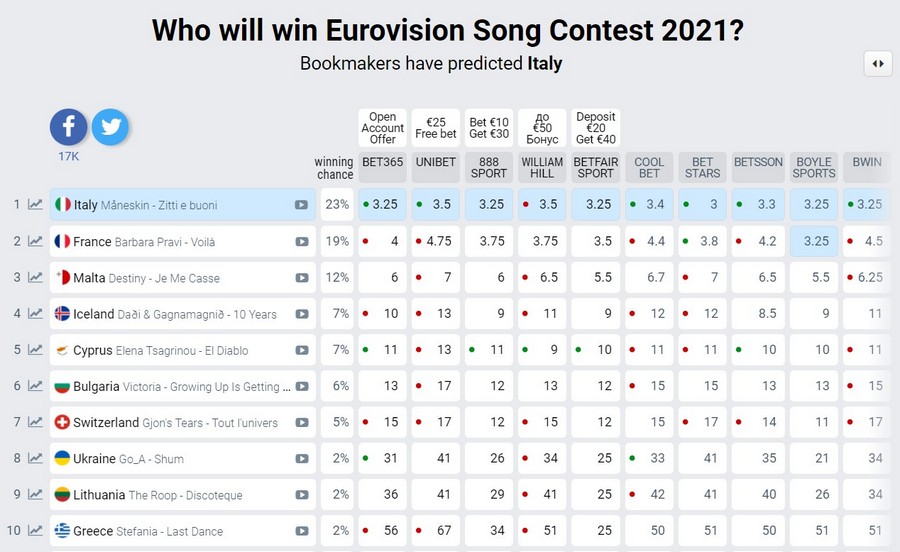Play video for France's Voilà
The image size is (900, 552).
pyautogui.click(x=301, y=242)
